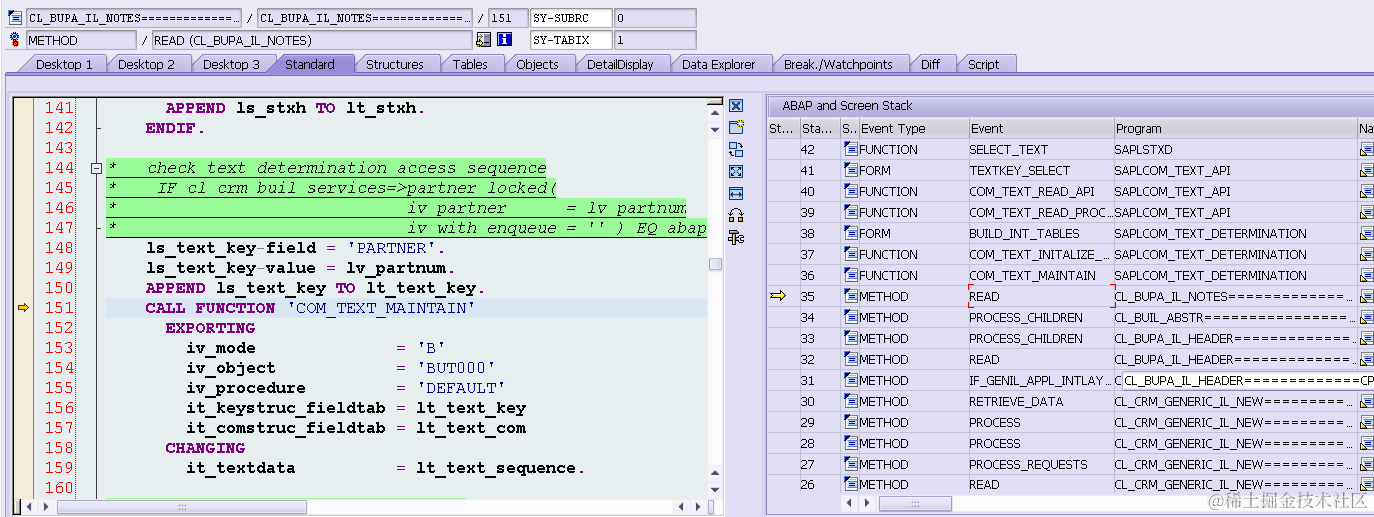Click the Program column header
Viewport: 1374px width, 517px height.
pos(1235,128)
